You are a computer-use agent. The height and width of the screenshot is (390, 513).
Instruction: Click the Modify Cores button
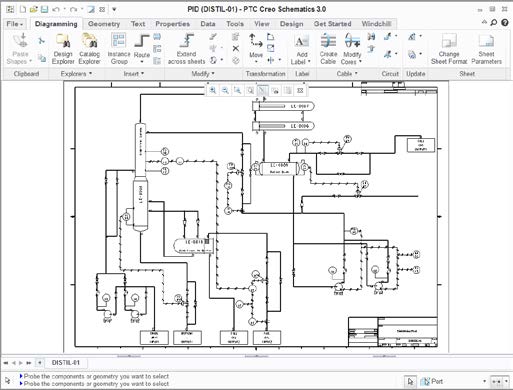coord(352,49)
